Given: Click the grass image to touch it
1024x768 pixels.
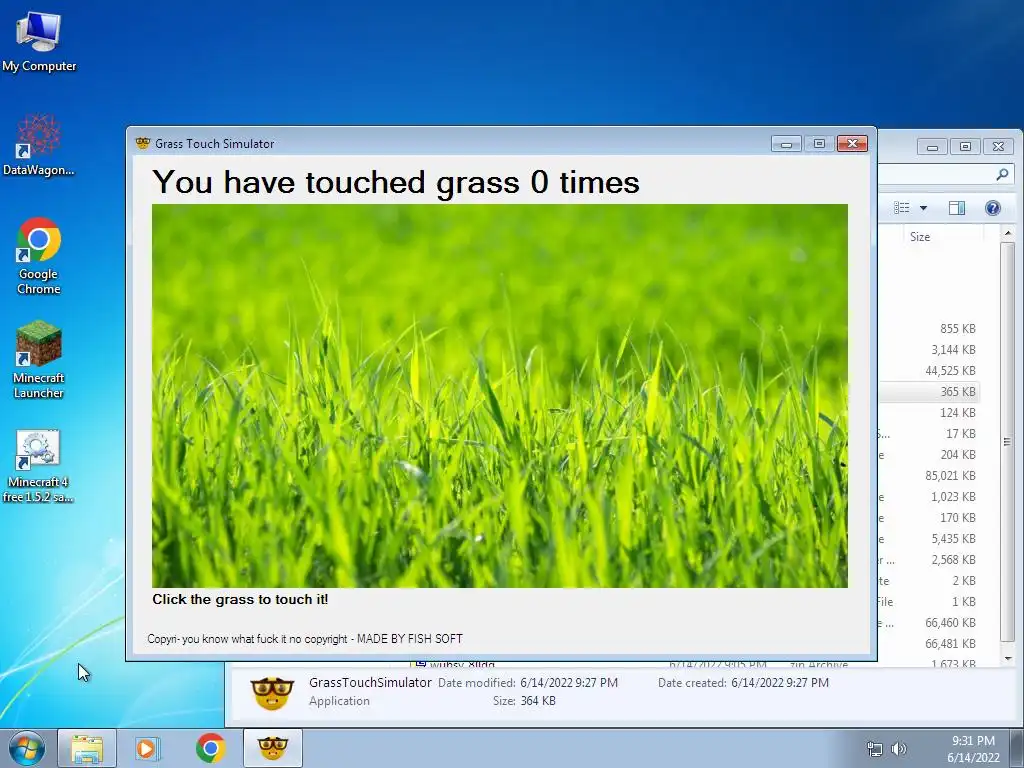Looking at the screenshot, I should click(500, 396).
